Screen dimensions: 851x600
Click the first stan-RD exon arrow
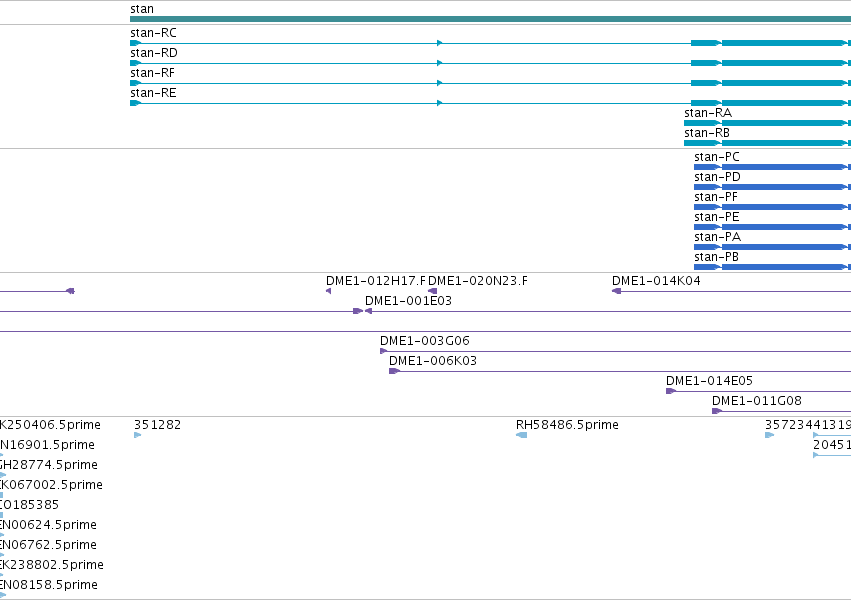click(x=136, y=63)
